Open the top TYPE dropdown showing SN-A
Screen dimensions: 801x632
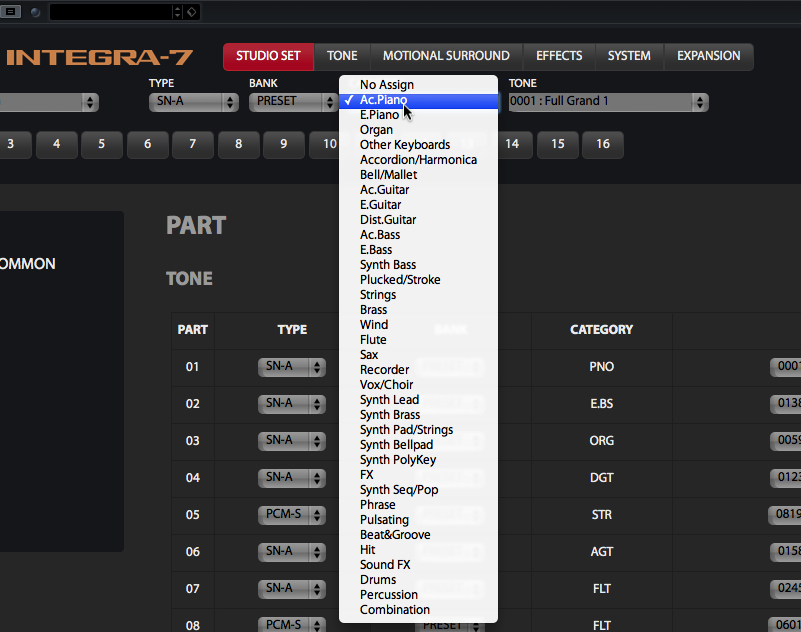click(x=194, y=102)
